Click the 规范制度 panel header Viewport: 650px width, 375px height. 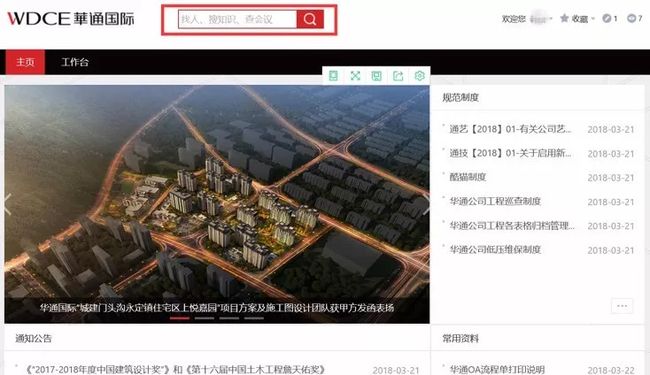click(x=461, y=98)
